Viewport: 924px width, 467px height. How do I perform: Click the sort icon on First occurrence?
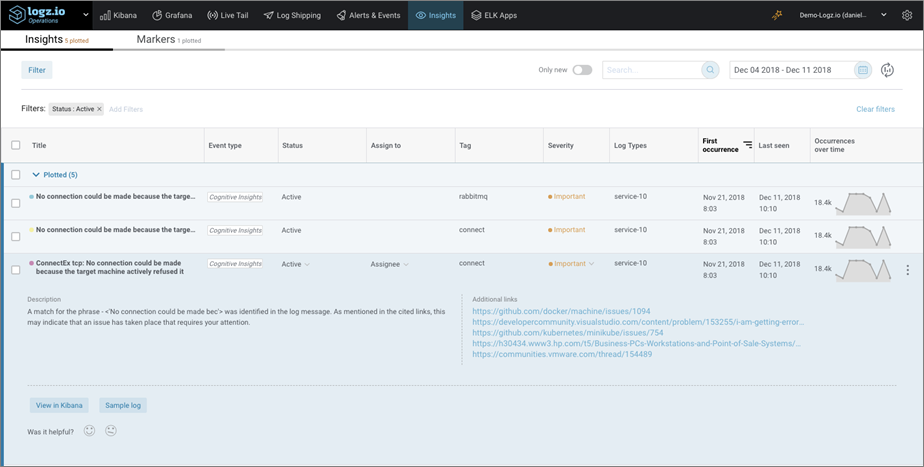coord(747,144)
